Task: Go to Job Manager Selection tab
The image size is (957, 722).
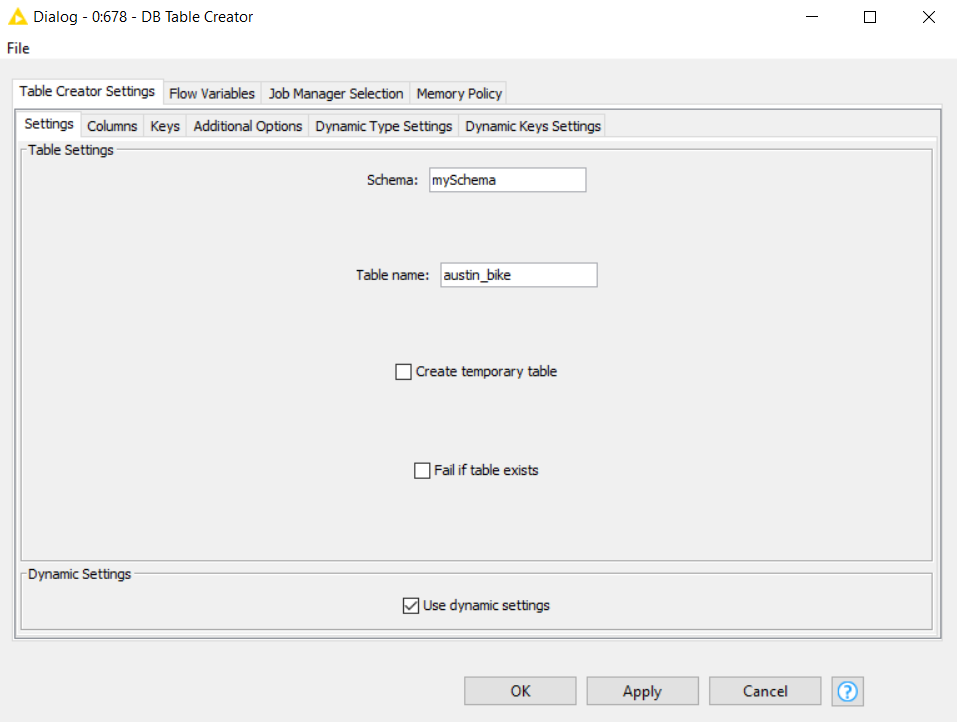Action: click(336, 93)
